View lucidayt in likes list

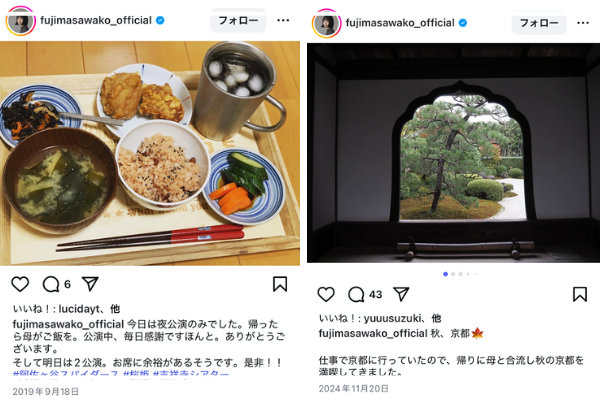79,309
